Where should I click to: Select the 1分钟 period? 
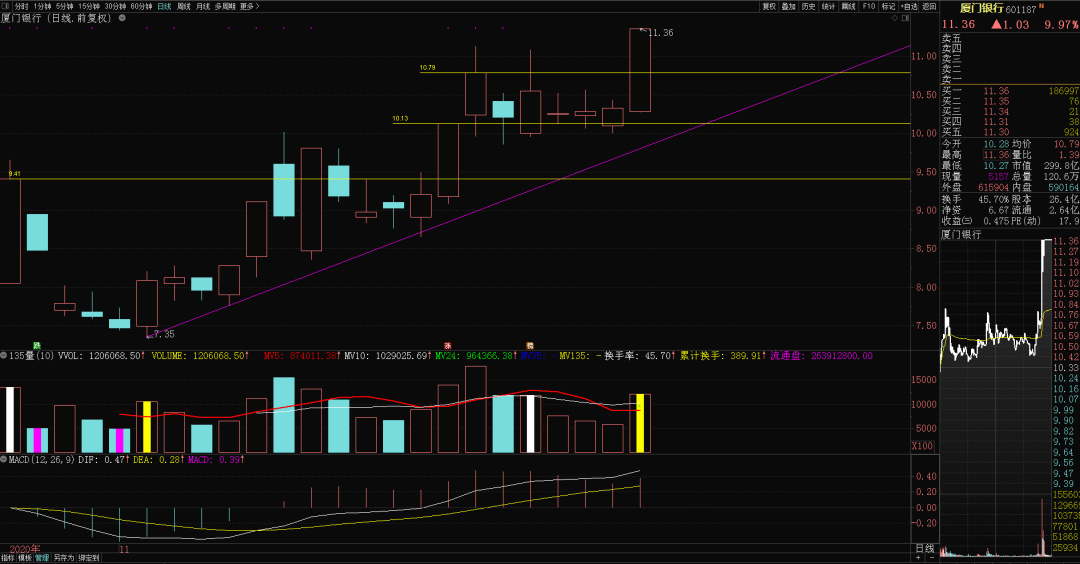pos(43,6)
